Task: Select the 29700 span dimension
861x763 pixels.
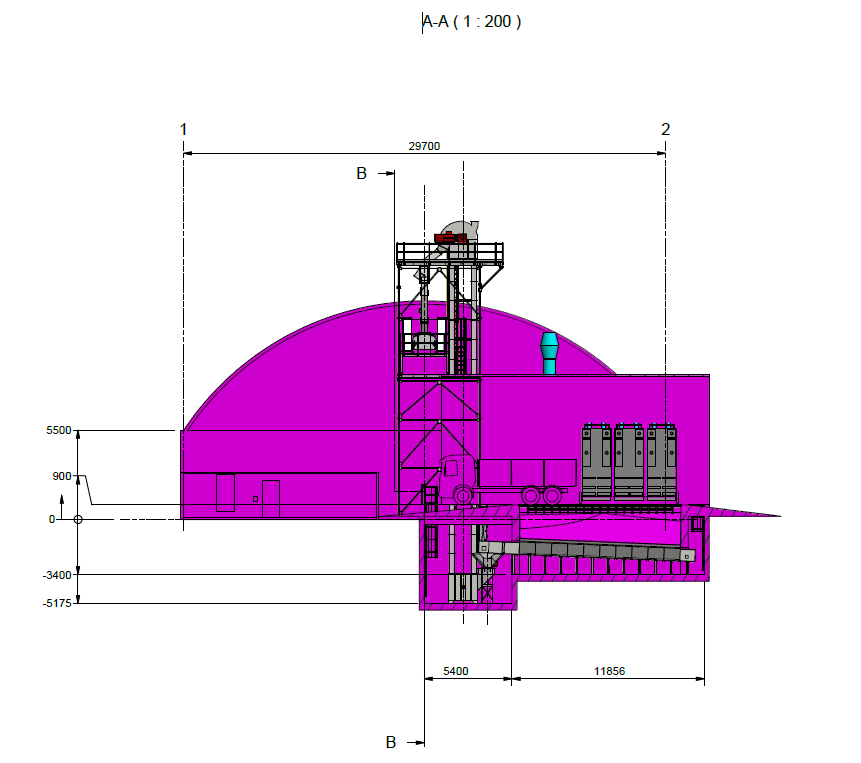Action: point(424,146)
